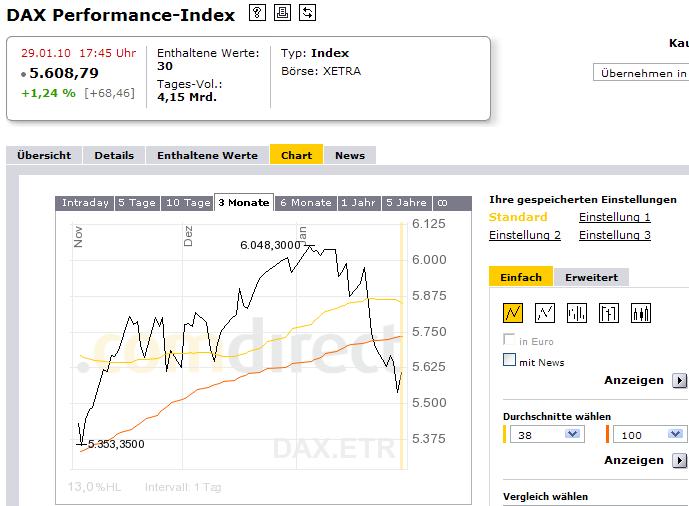689x506 pixels.
Task: Click the percentage change +1,24 %
Action: tap(48, 93)
